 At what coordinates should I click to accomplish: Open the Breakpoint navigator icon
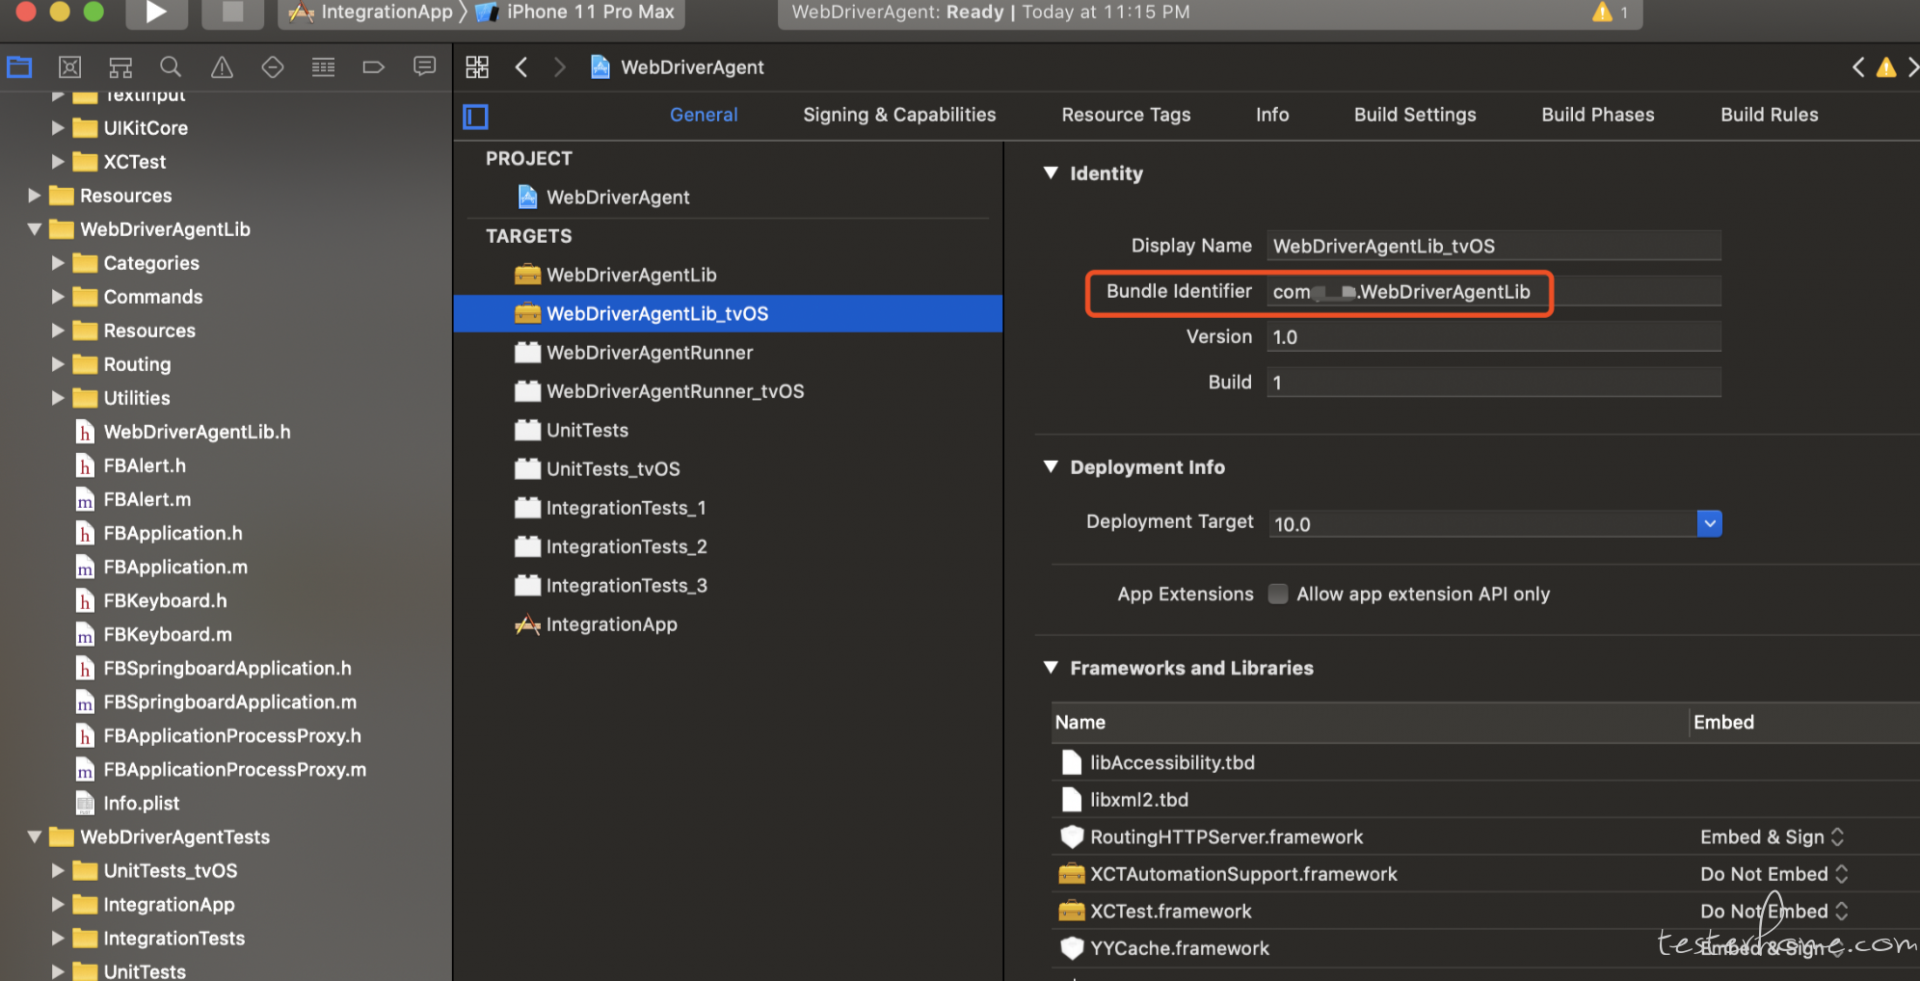(x=373, y=67)
